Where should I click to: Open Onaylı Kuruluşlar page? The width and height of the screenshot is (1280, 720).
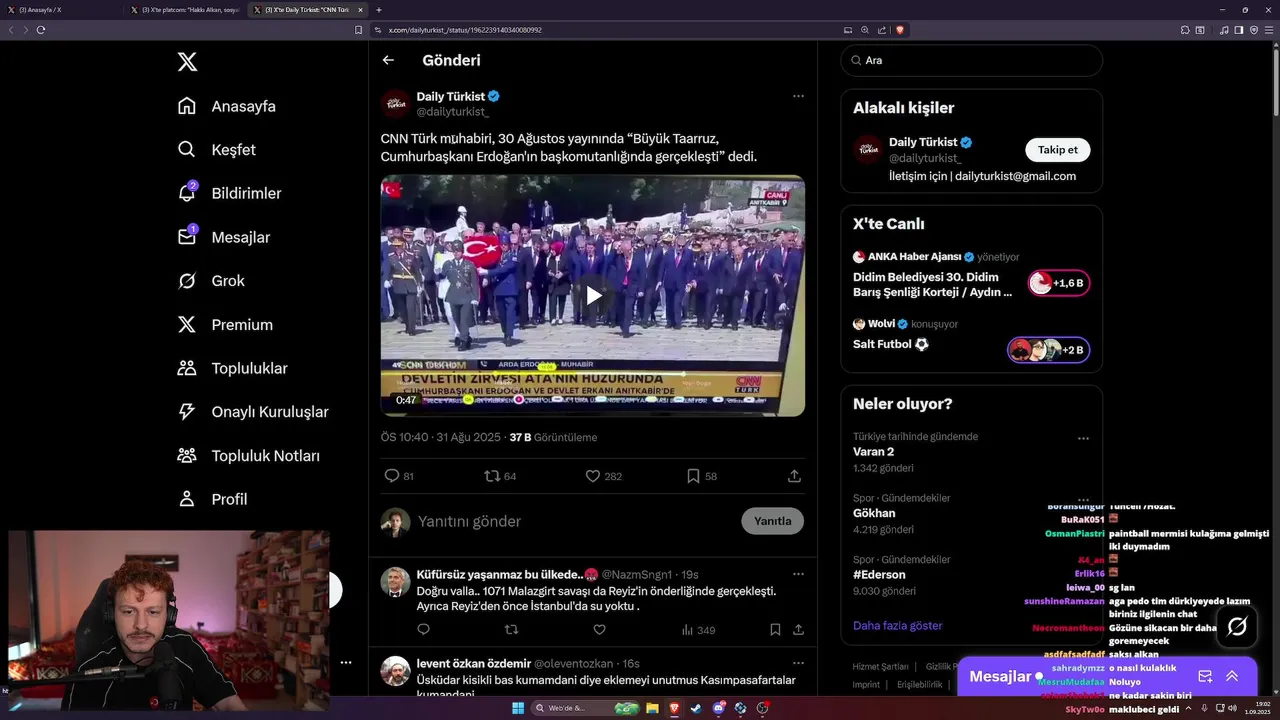[x=252, y=412]
